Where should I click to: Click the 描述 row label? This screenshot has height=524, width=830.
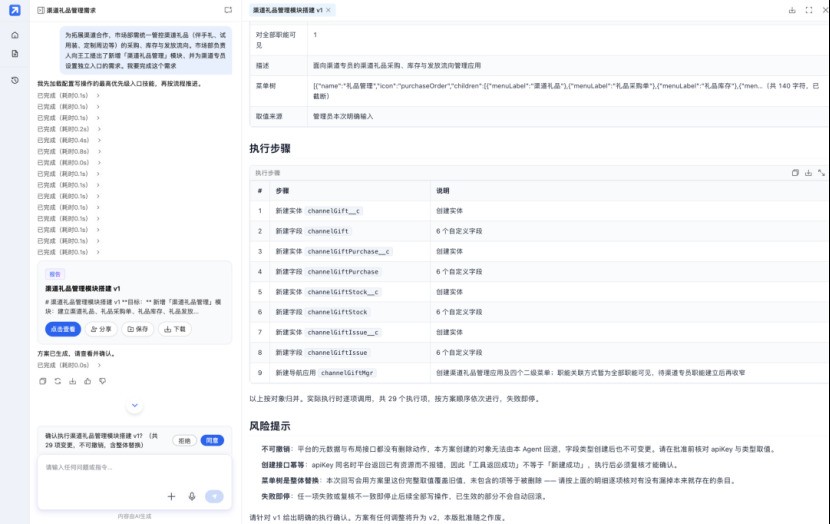[263, 66]
